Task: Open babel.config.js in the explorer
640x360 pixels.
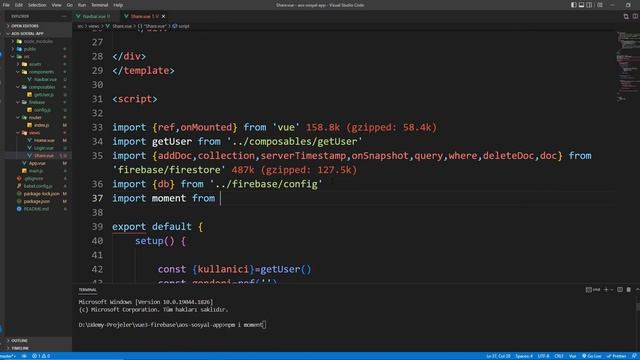Action: click(38, 186)
